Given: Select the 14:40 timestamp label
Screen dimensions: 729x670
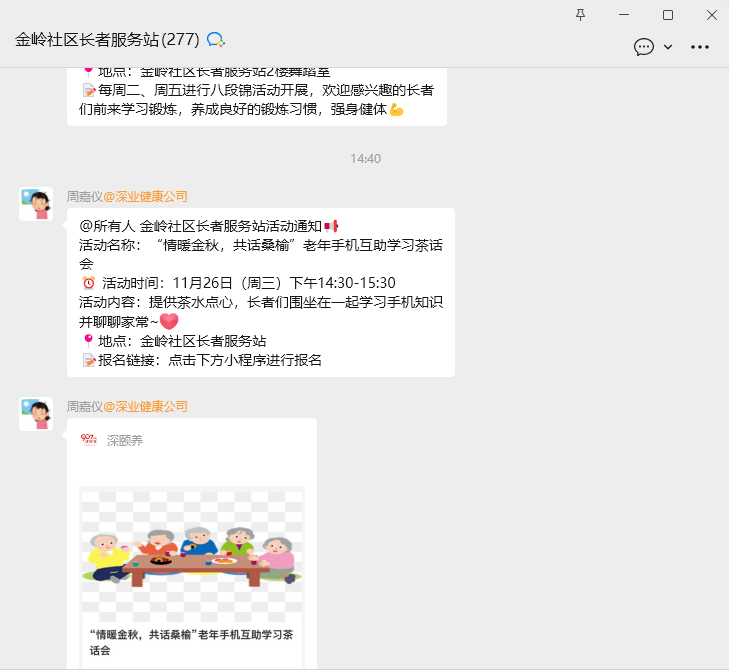Looking at the screenshot, I should point(365,159).
